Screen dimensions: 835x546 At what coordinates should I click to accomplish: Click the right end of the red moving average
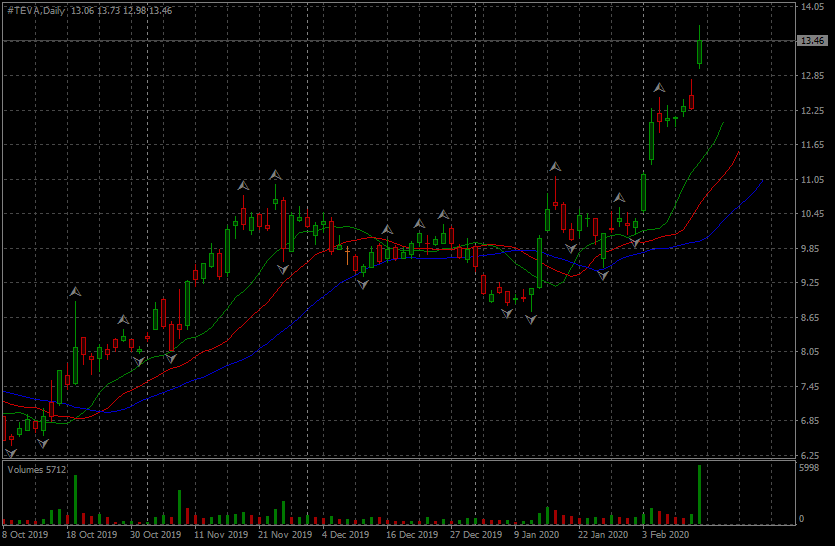tap(739, 152)
